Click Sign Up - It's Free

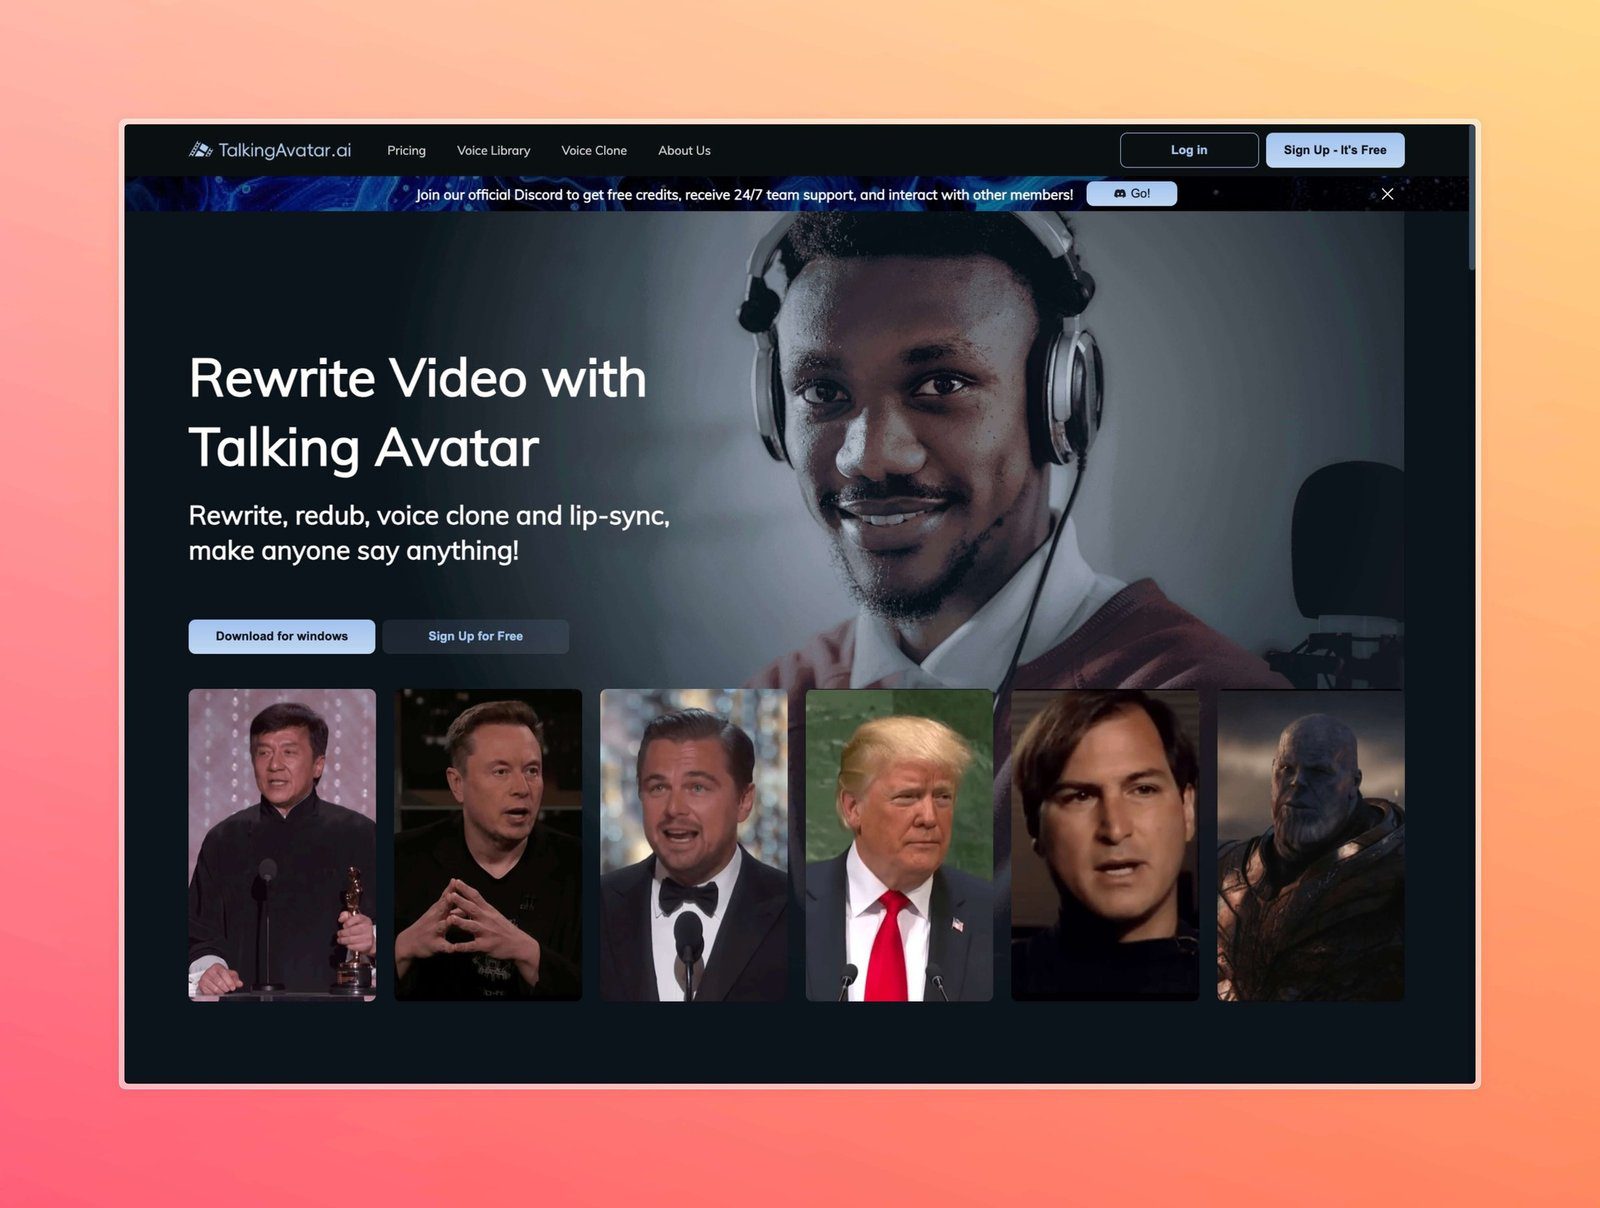click(1334, 150)
